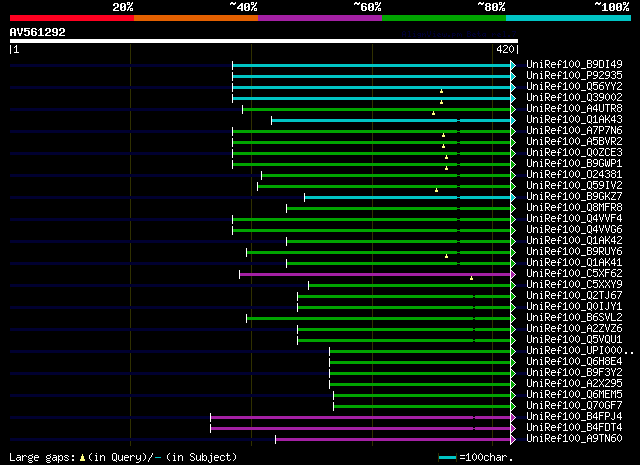This screenshot has width=640, height=465.
Task: Click the purple alignment bar of UniRef100_C5XF62
Action: (375, 275)
